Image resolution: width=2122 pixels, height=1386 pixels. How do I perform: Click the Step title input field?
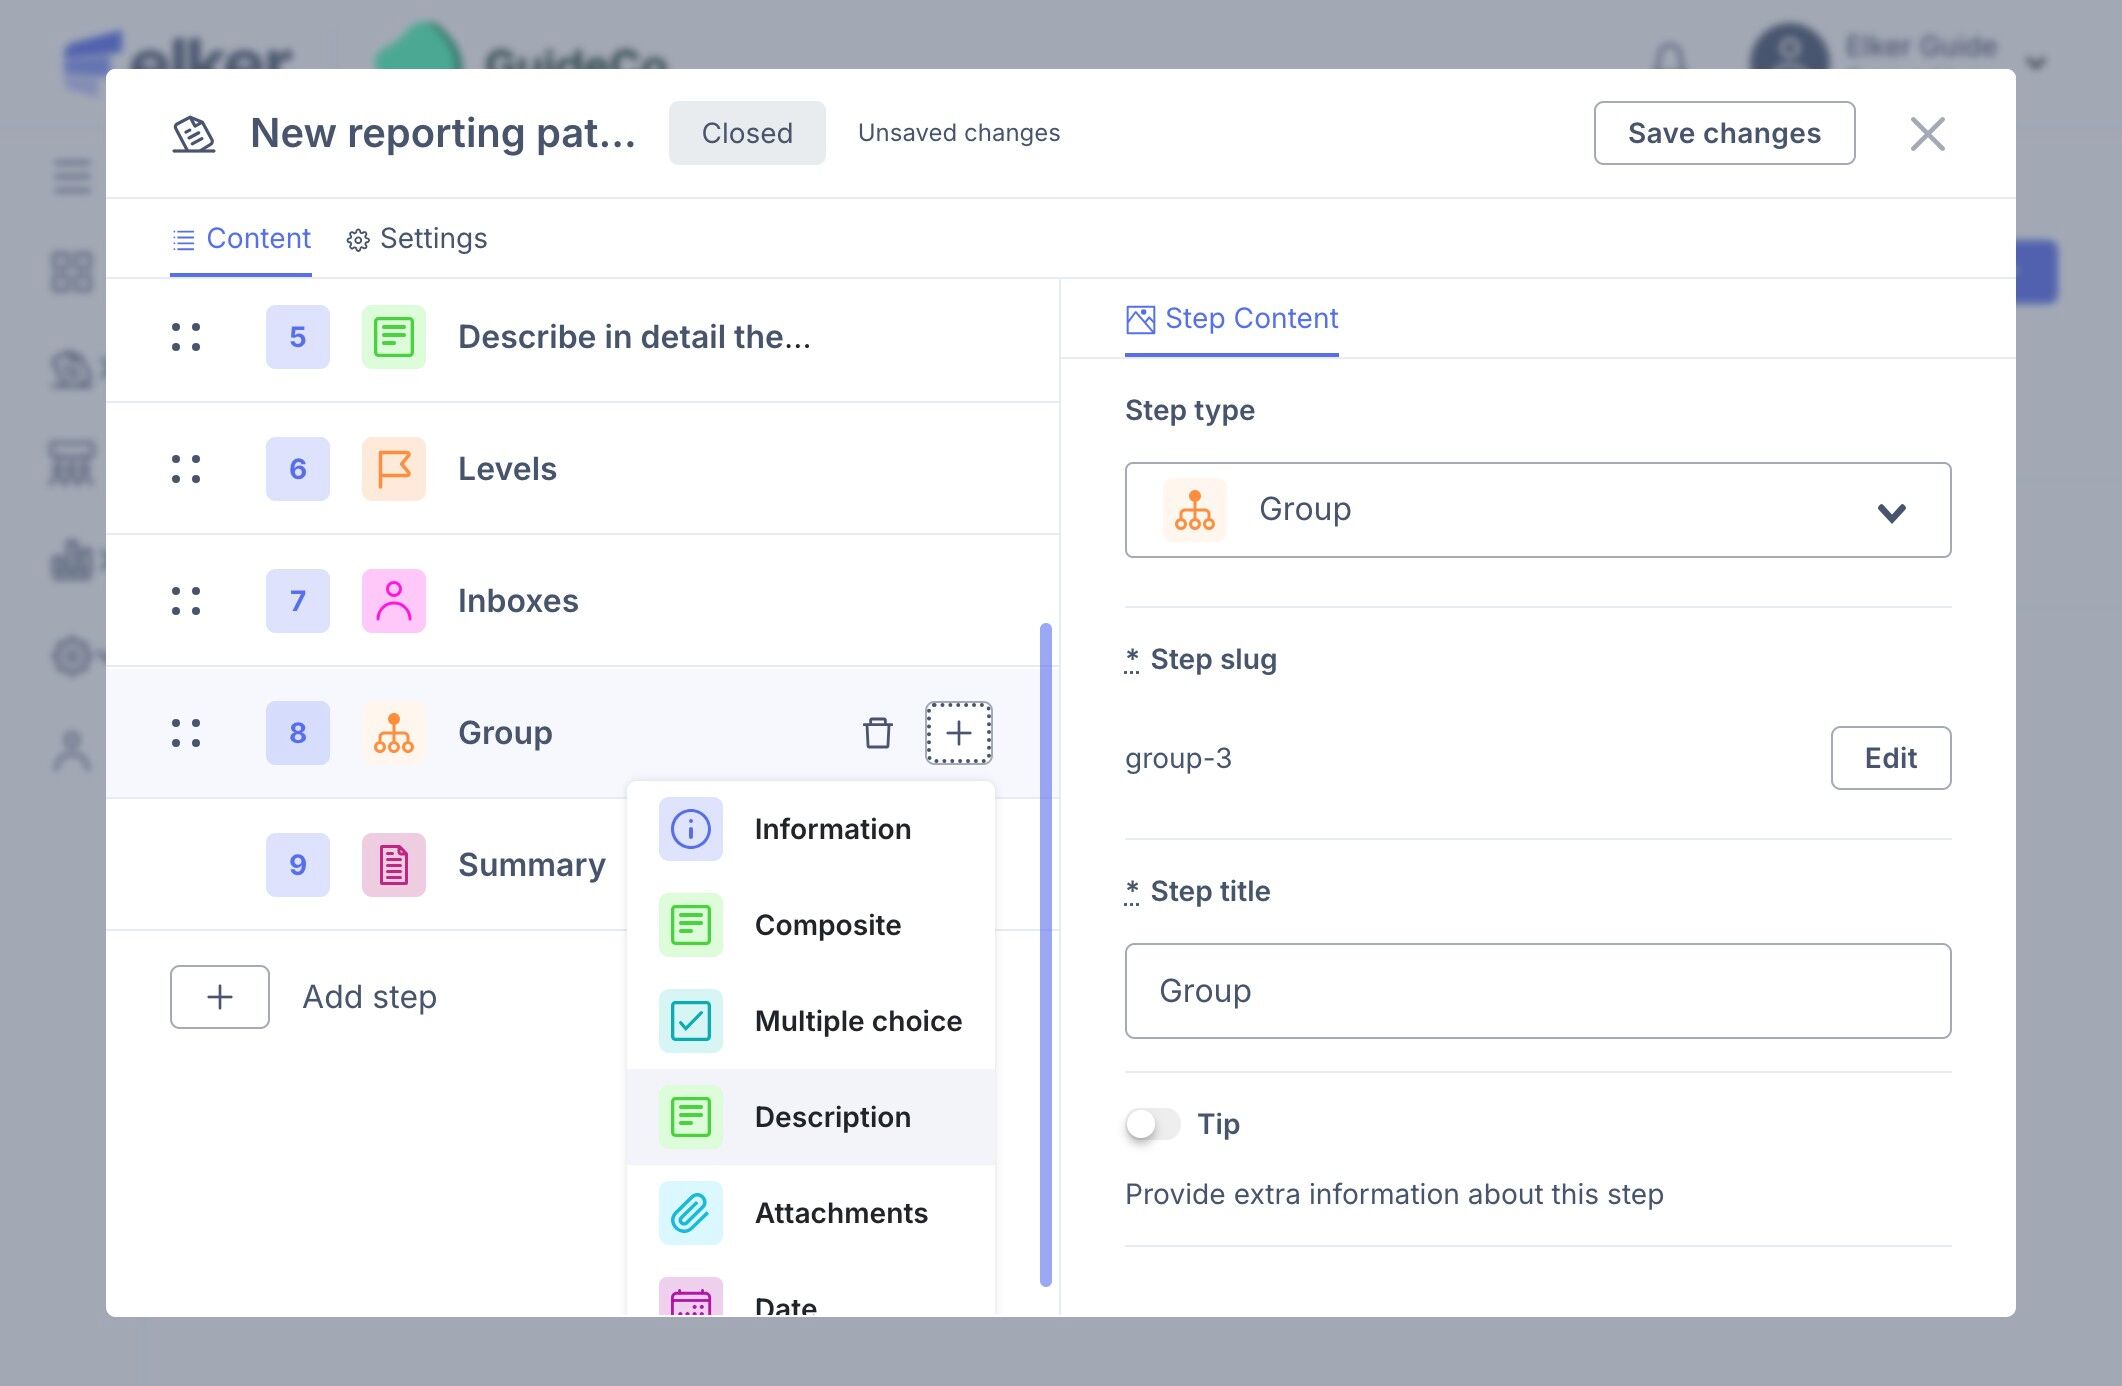point(1537,991)
